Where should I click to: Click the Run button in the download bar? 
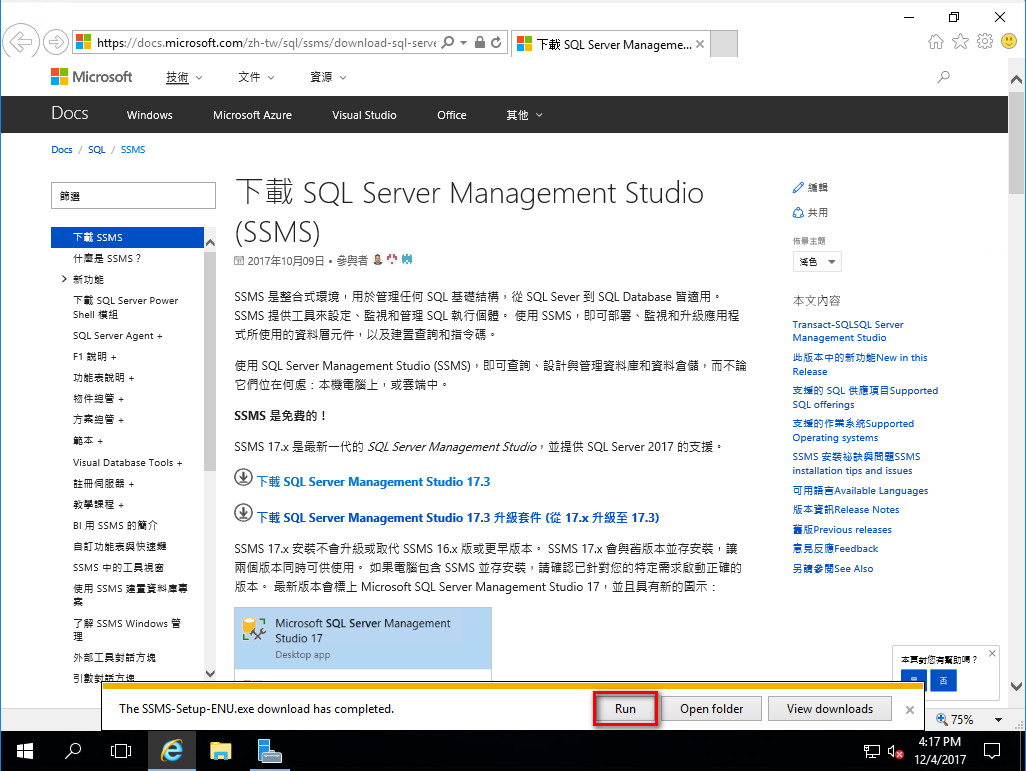[625, 708]
